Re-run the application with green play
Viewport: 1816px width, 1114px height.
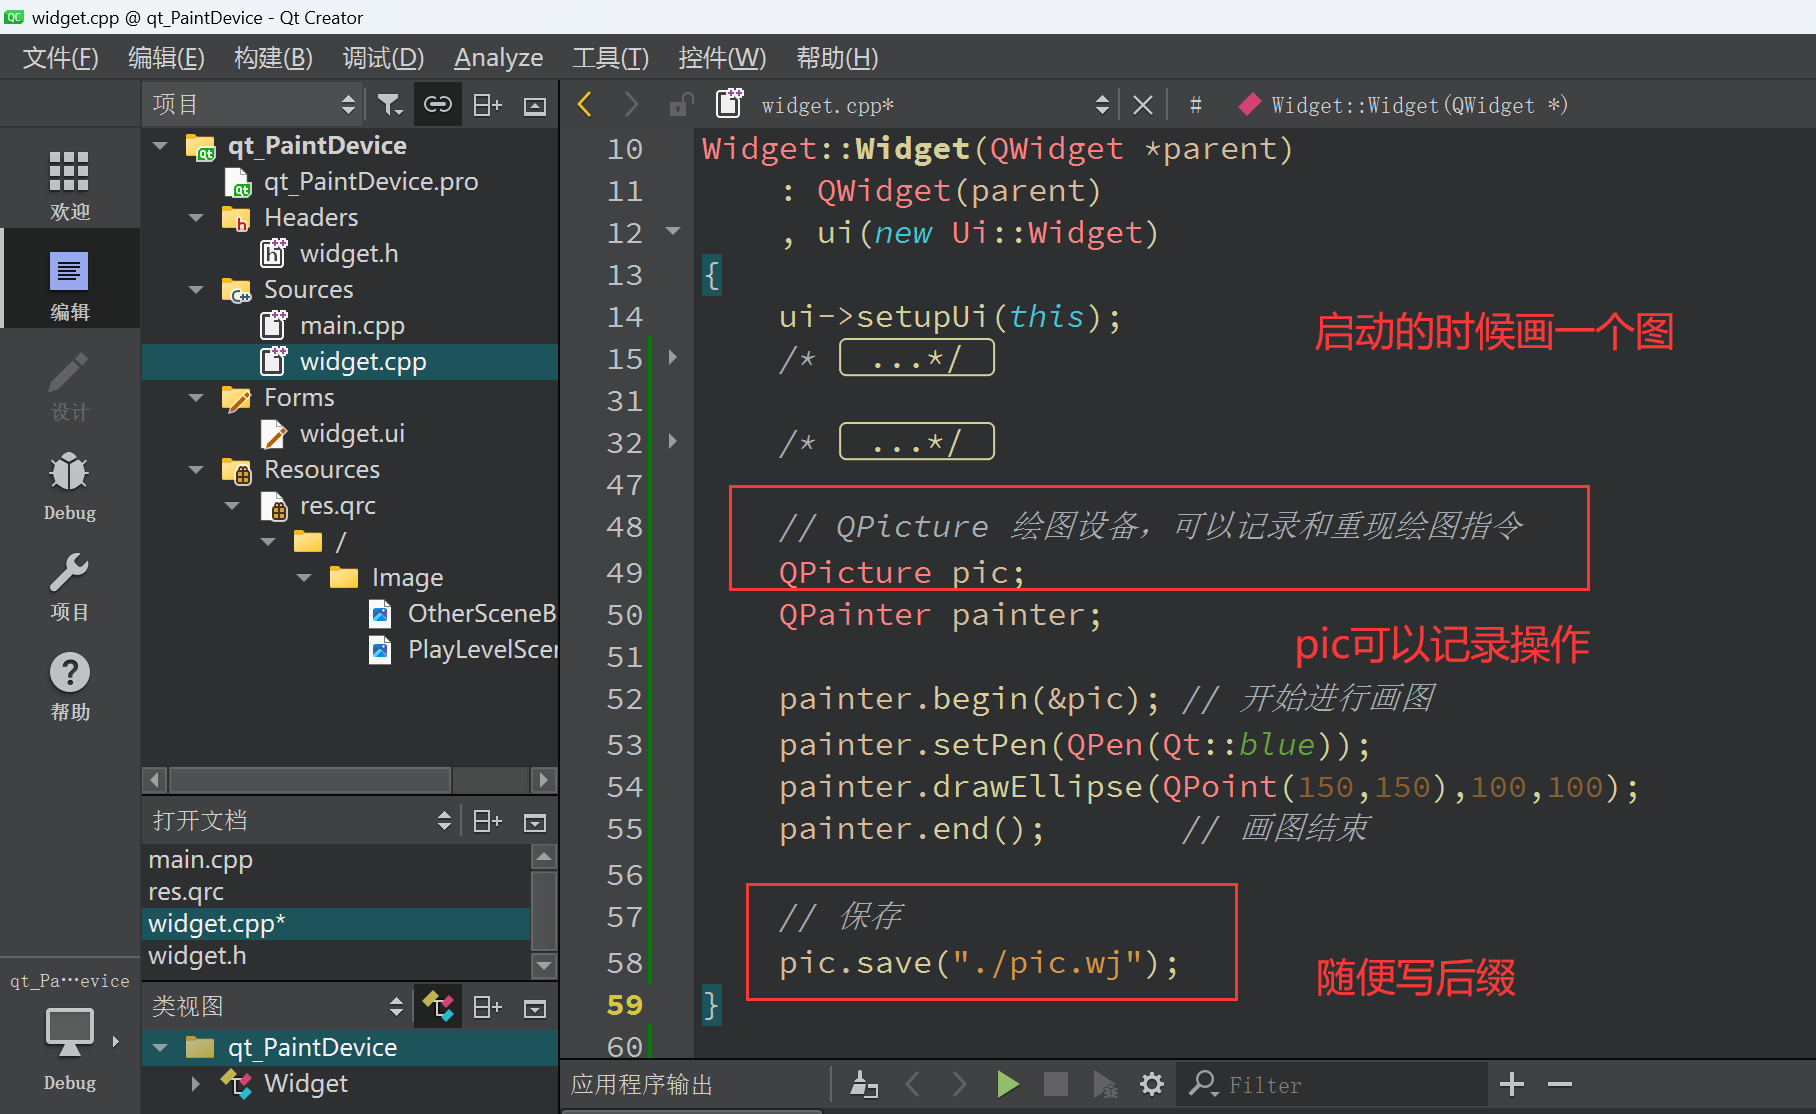[x=1007, y=1084]
